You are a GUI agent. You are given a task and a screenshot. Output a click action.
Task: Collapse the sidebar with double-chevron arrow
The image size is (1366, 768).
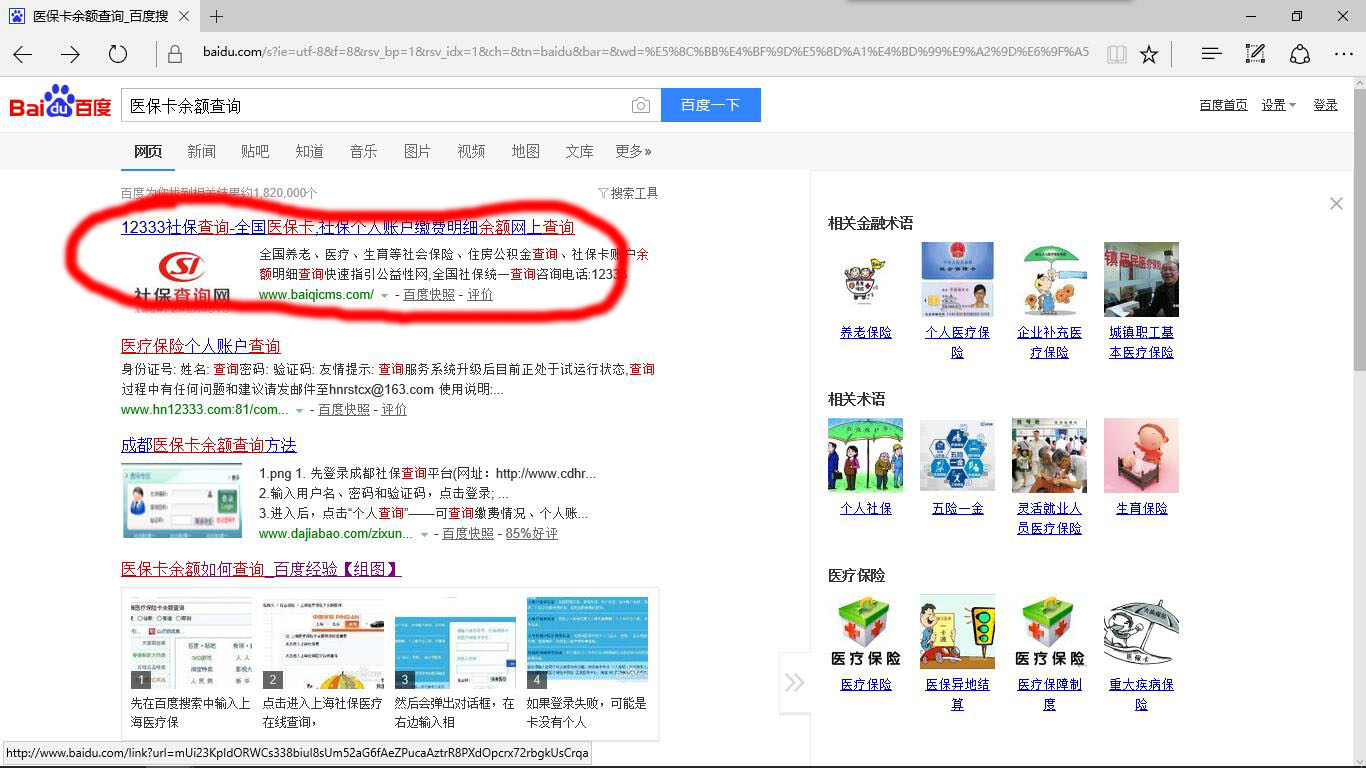point(795,682)
